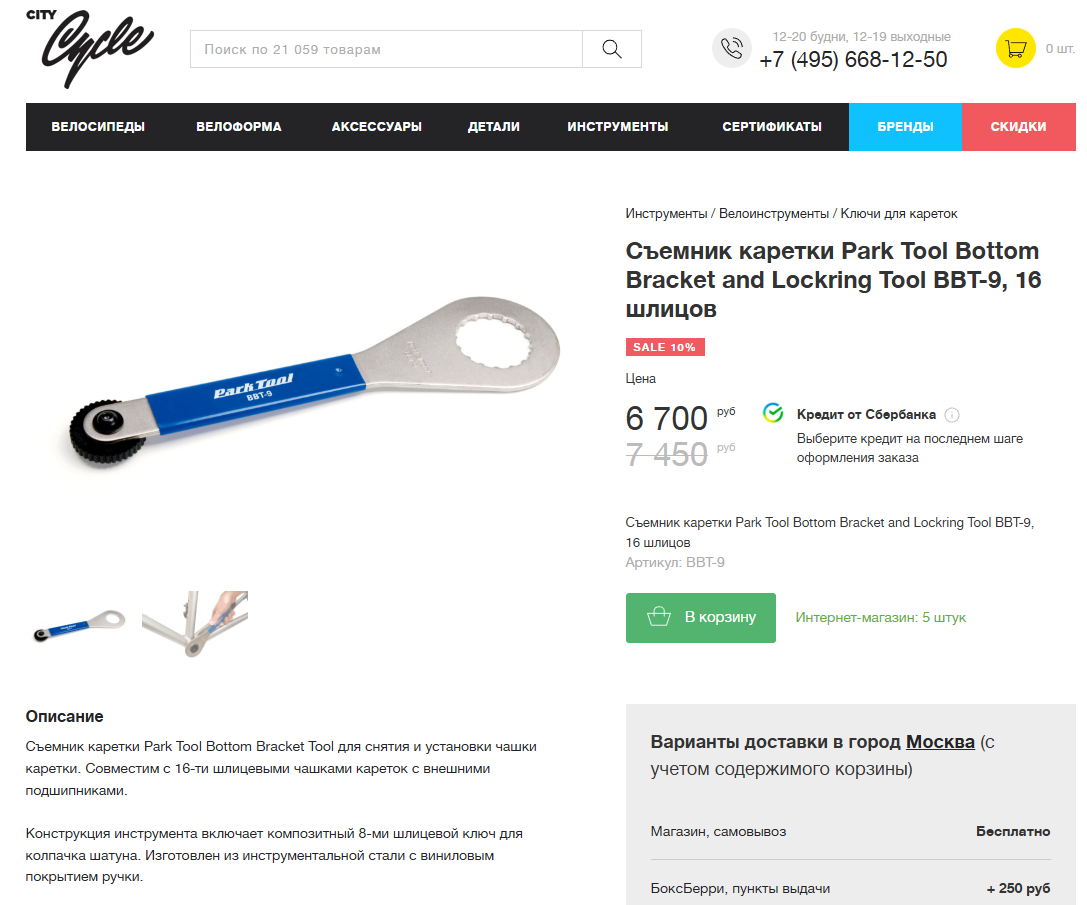Open the Велосипеды menu
The image size is (1087, 905).
pos(98,127)
